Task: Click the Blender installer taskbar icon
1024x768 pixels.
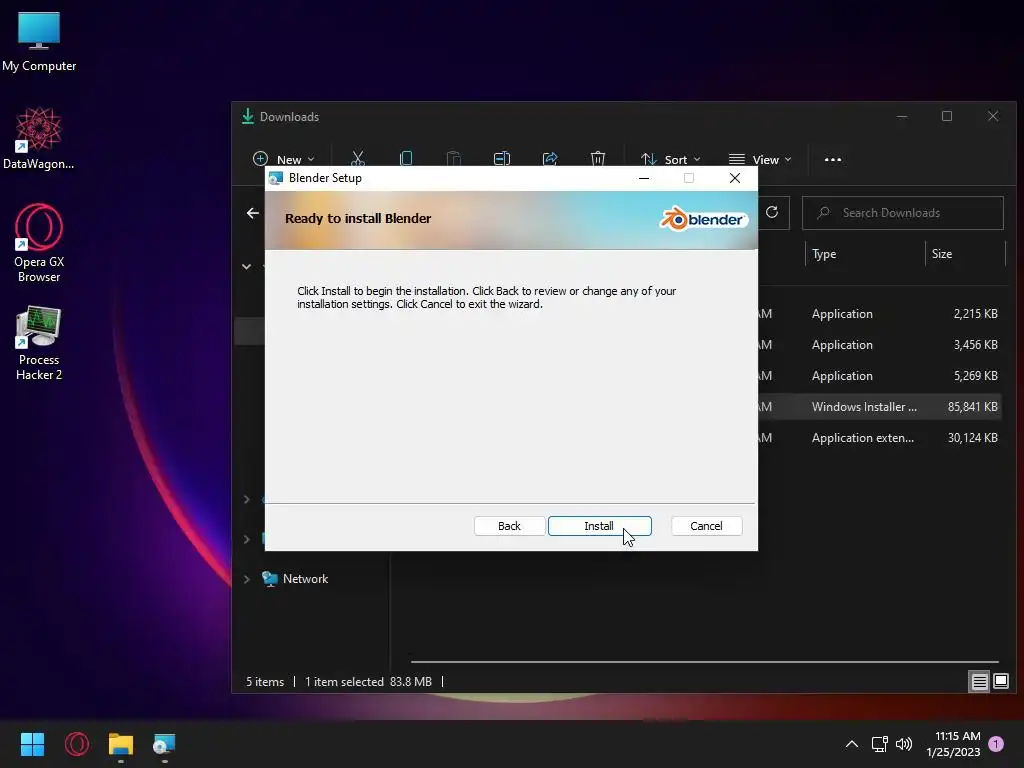Action: [165, 744]
